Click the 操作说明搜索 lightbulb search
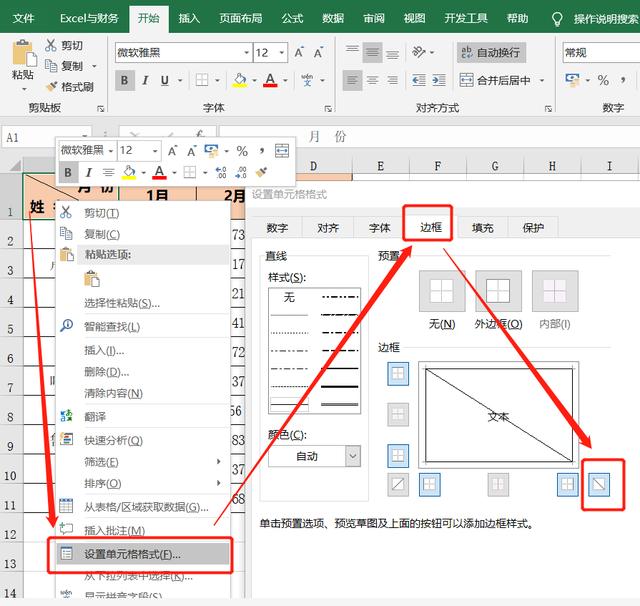 [557, 19]
